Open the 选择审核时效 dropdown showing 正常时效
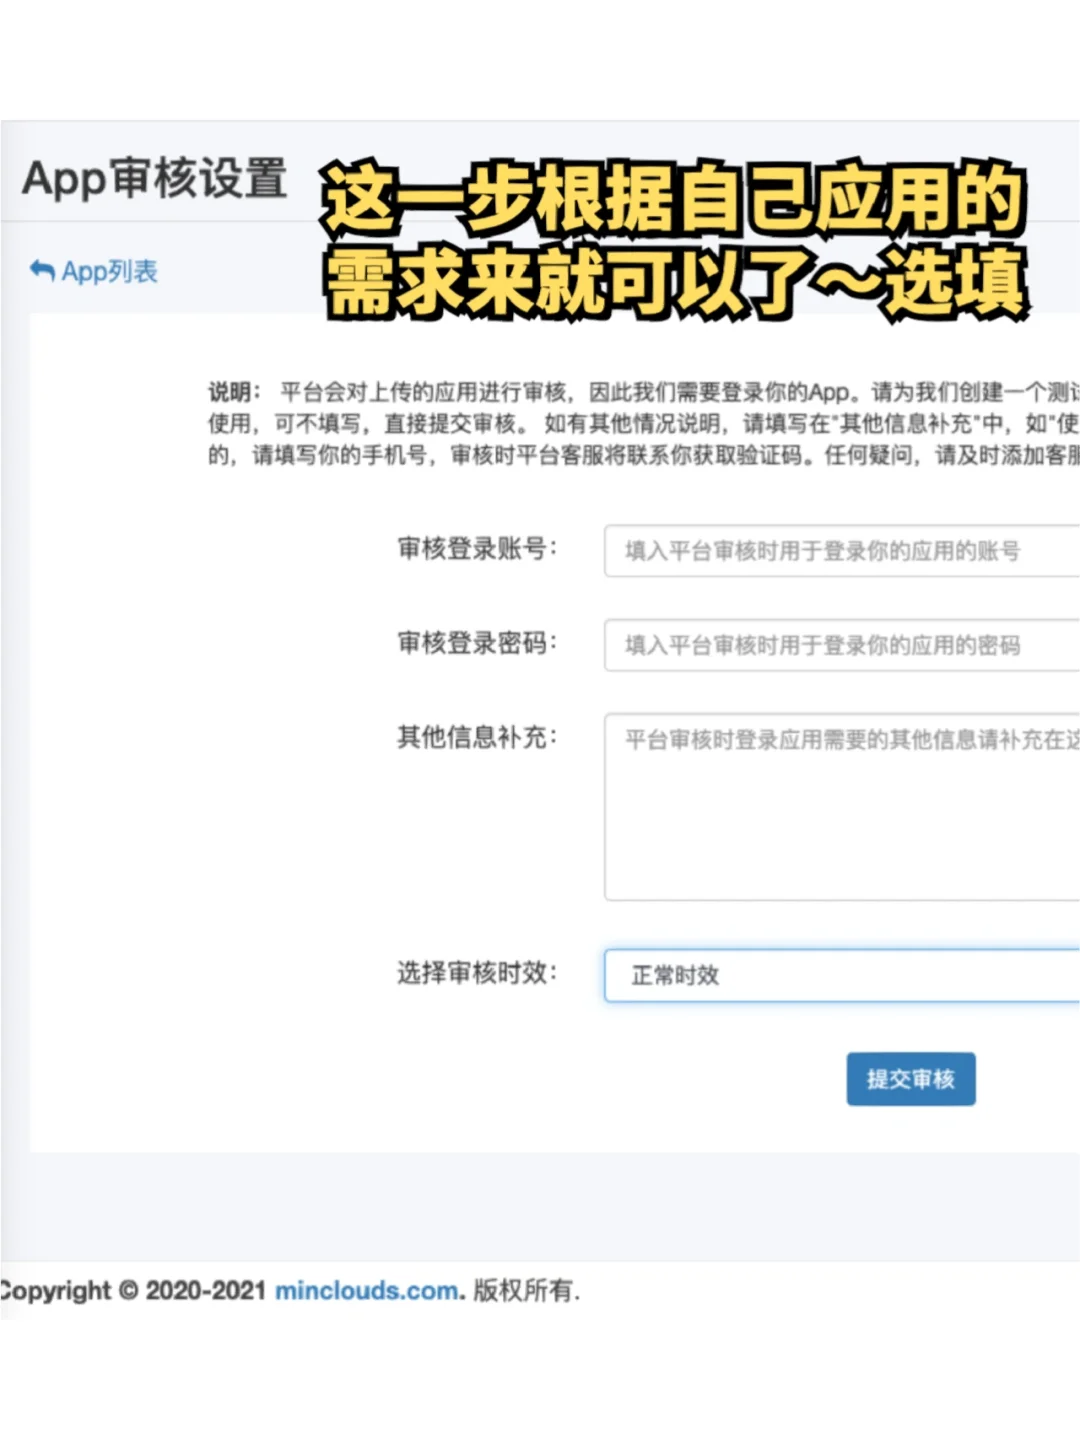The image size is (1080, 1439). pos(842,975)
